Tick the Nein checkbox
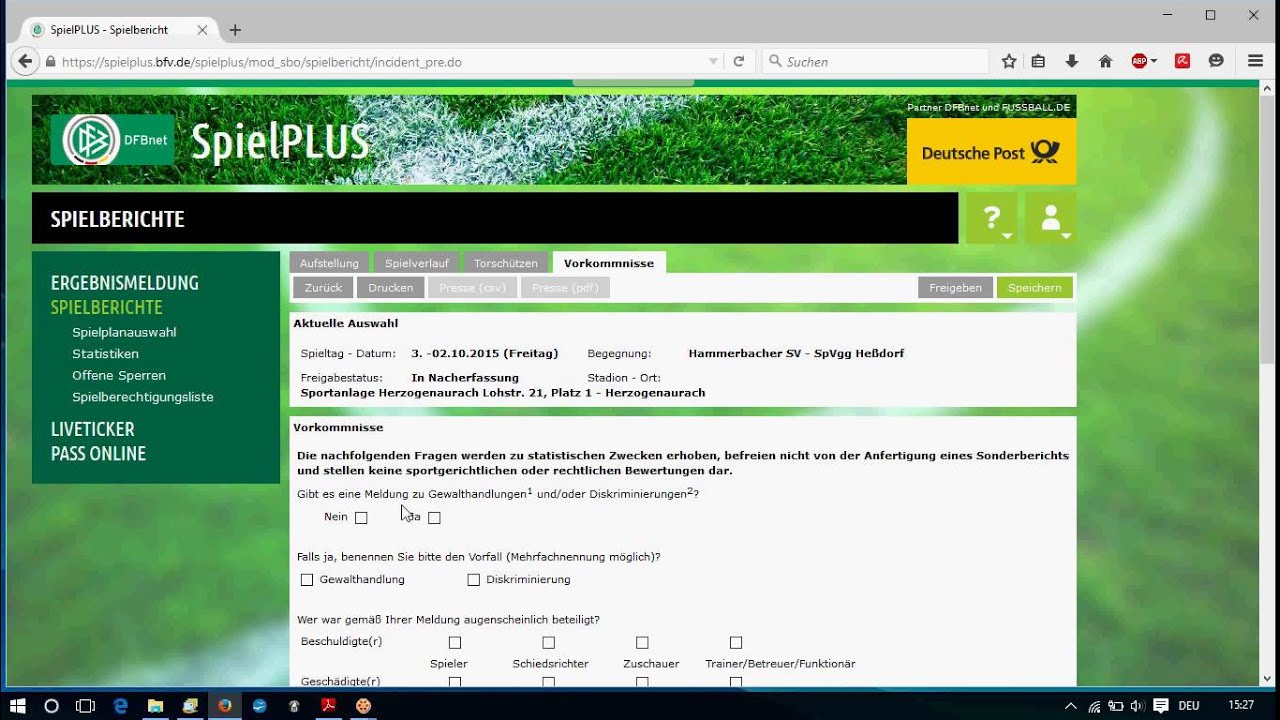Screen dimensions: 1280x720 click(361, 517)
